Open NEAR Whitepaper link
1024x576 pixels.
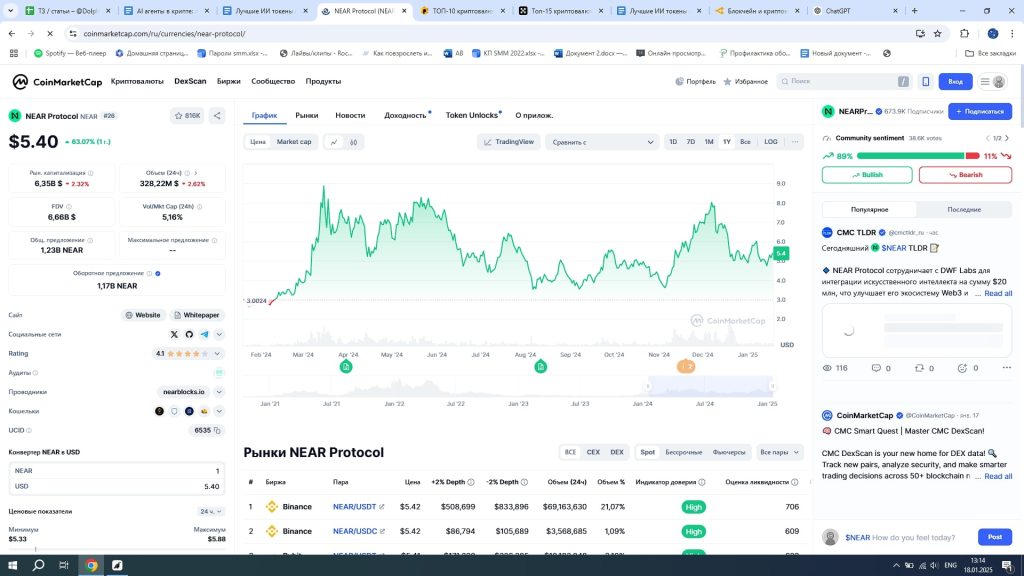[x=197, y=315]
